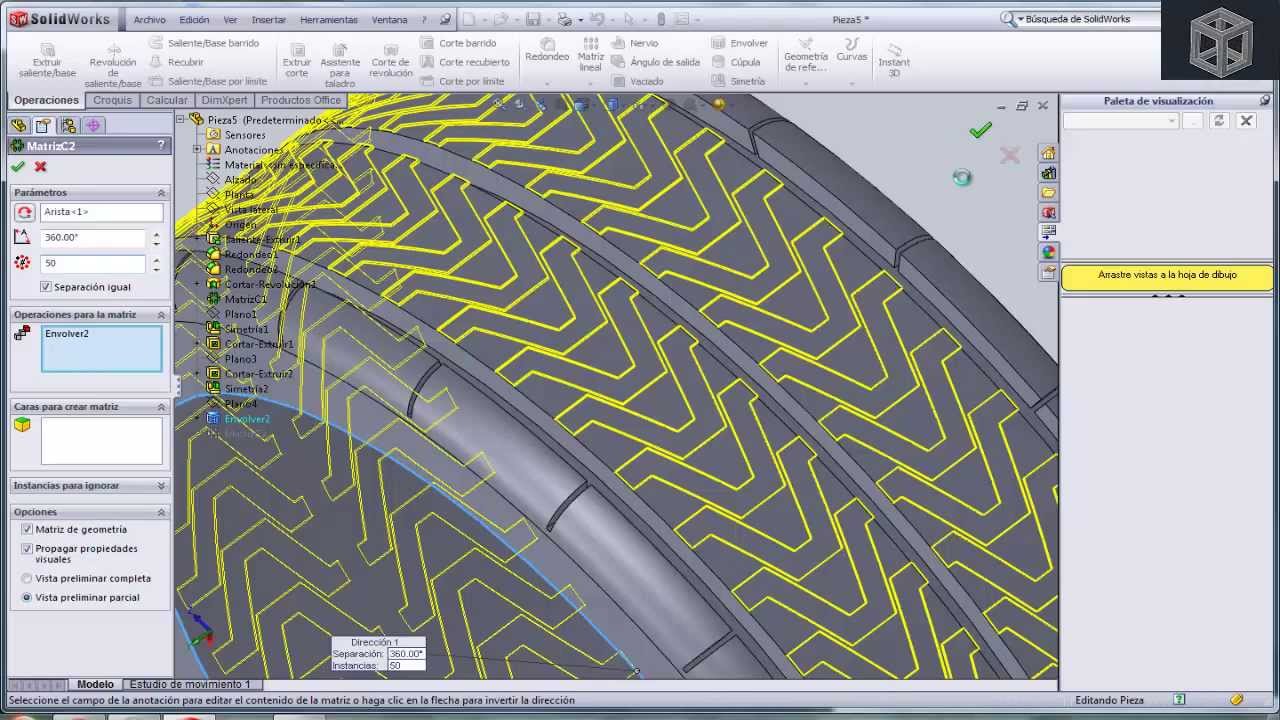
Task: Refresh the visualization palette
Action: click(1218, 121)
